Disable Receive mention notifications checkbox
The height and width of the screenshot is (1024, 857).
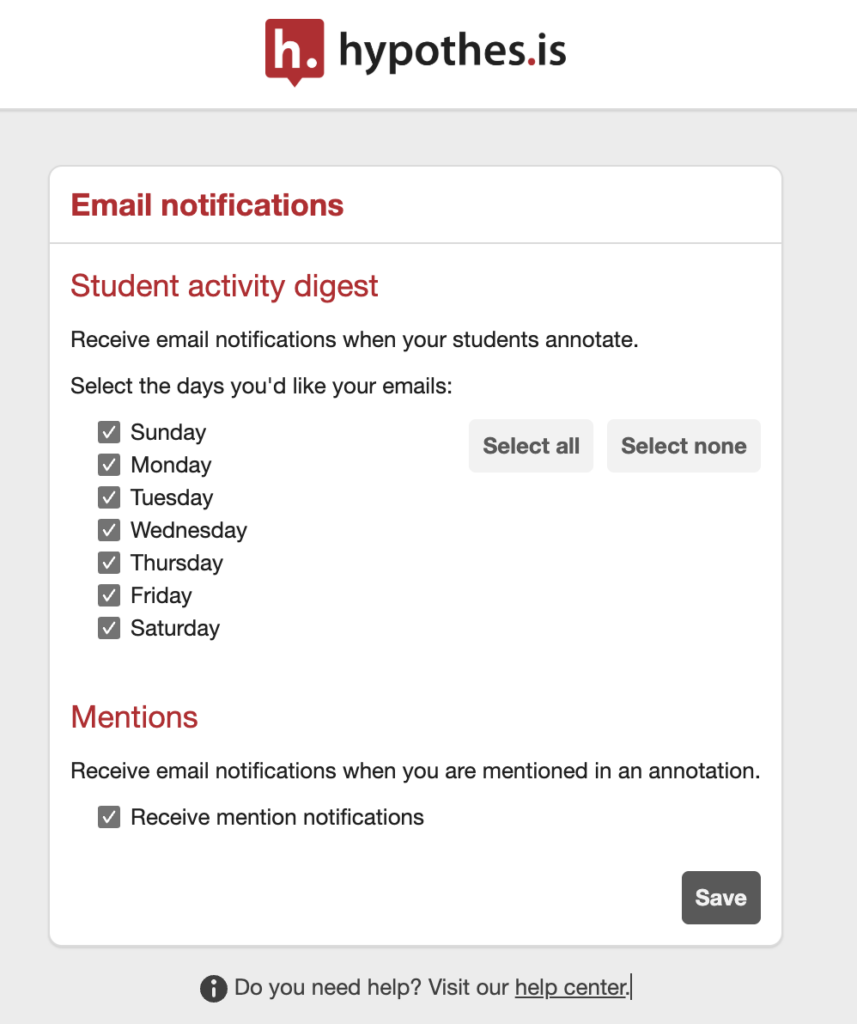[x=109, y=817]
